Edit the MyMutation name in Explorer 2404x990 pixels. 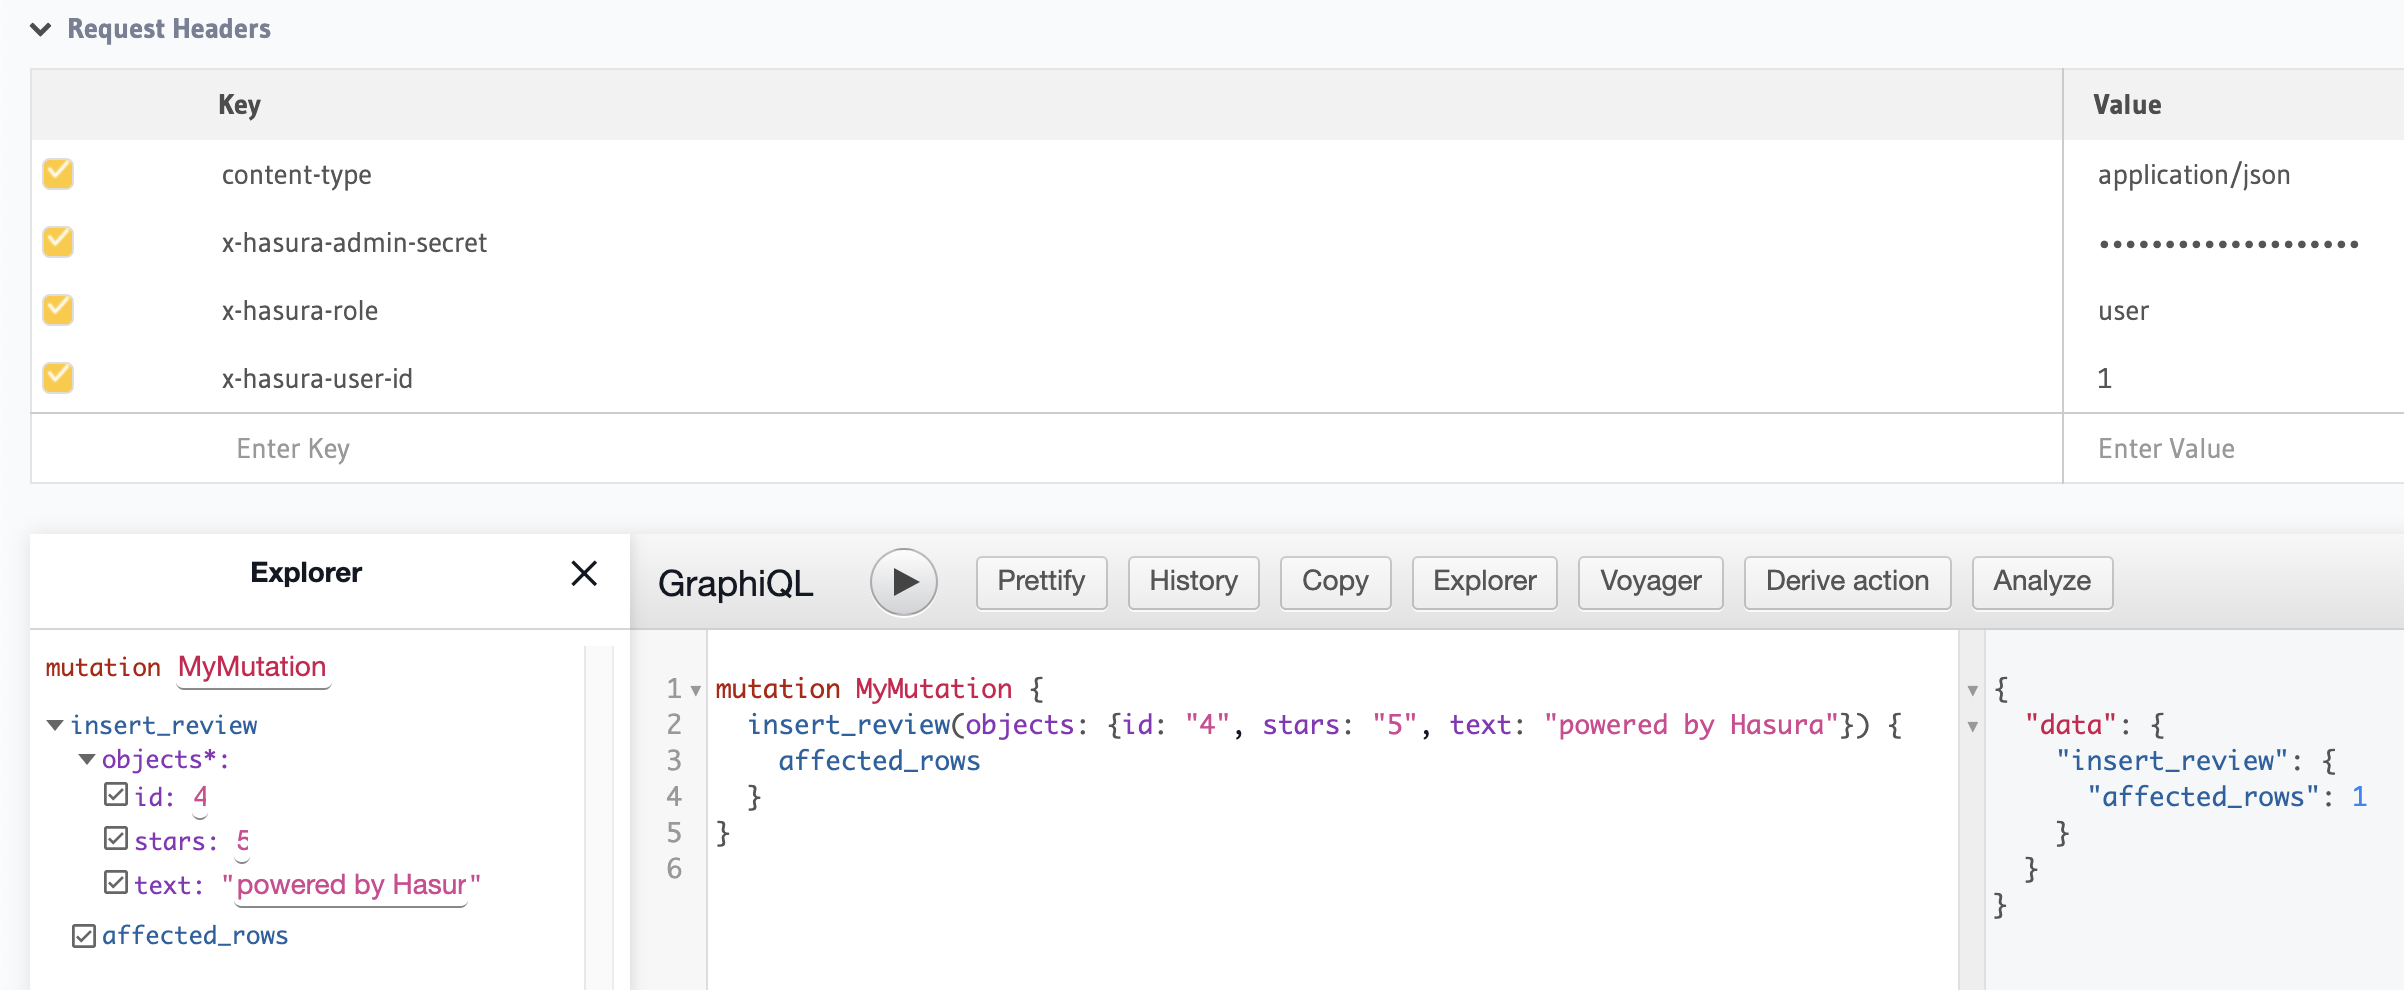pos(253,667)
